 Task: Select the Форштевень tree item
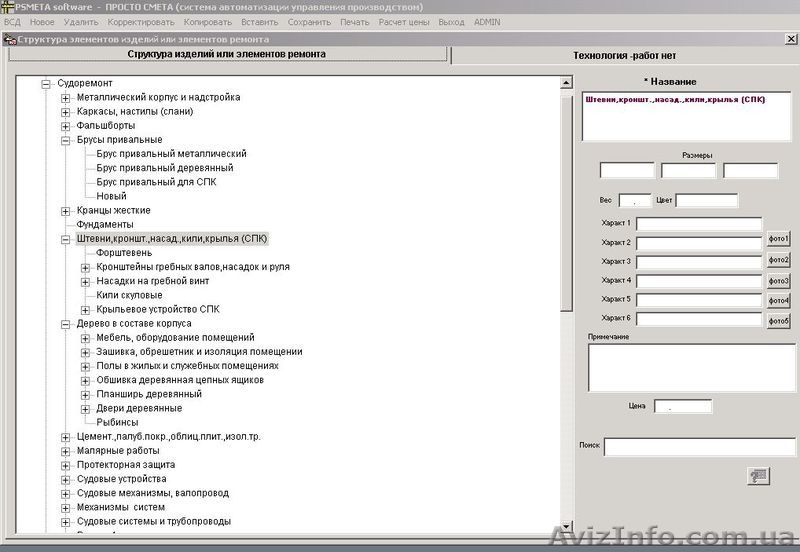(x=124, y=254)
